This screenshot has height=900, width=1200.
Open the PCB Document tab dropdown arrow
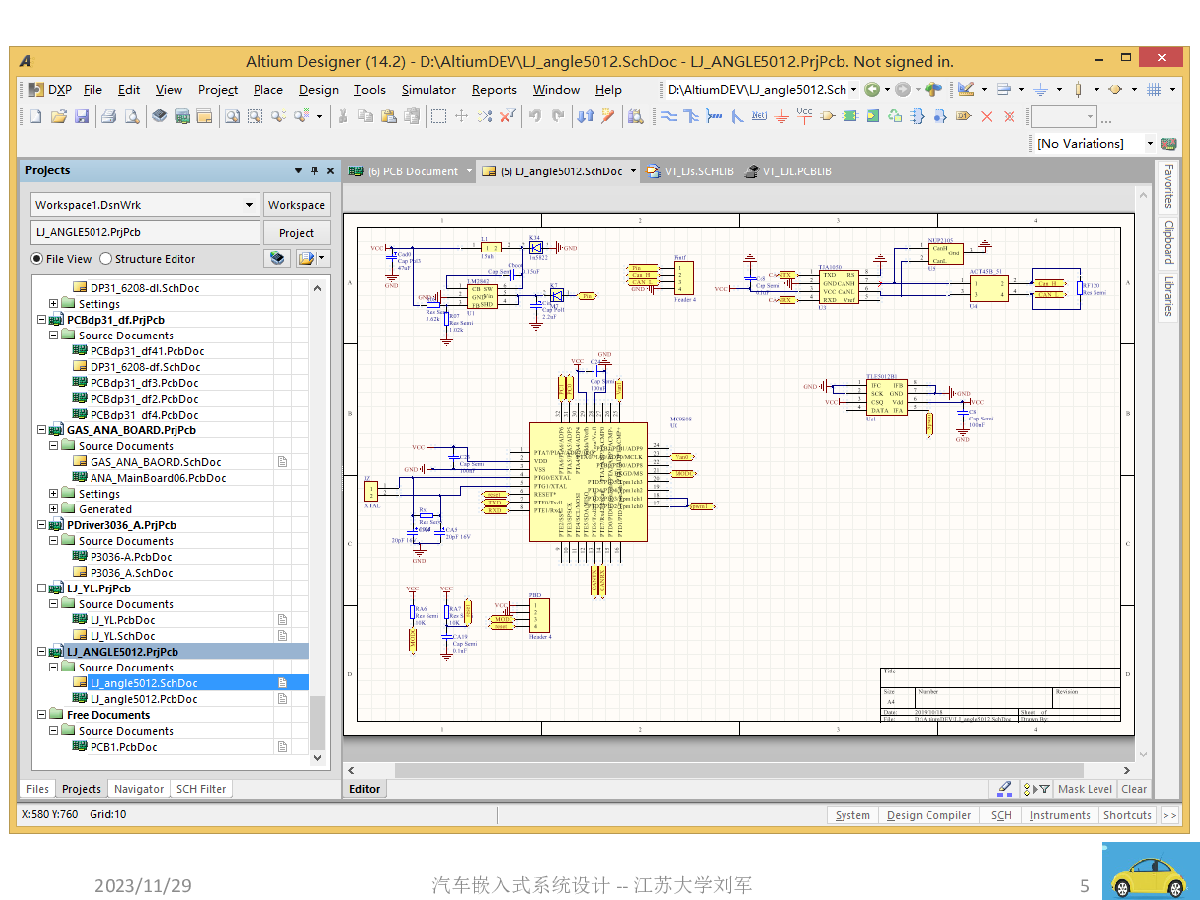469,171
